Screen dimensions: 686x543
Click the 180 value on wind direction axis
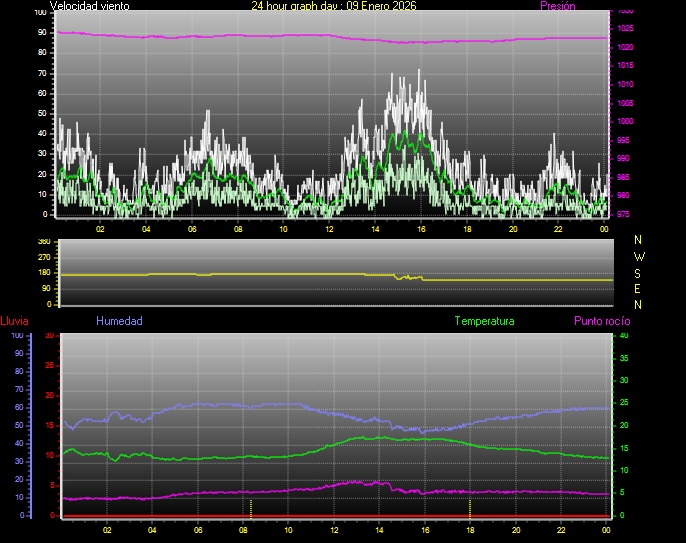[x=43, y=273]
